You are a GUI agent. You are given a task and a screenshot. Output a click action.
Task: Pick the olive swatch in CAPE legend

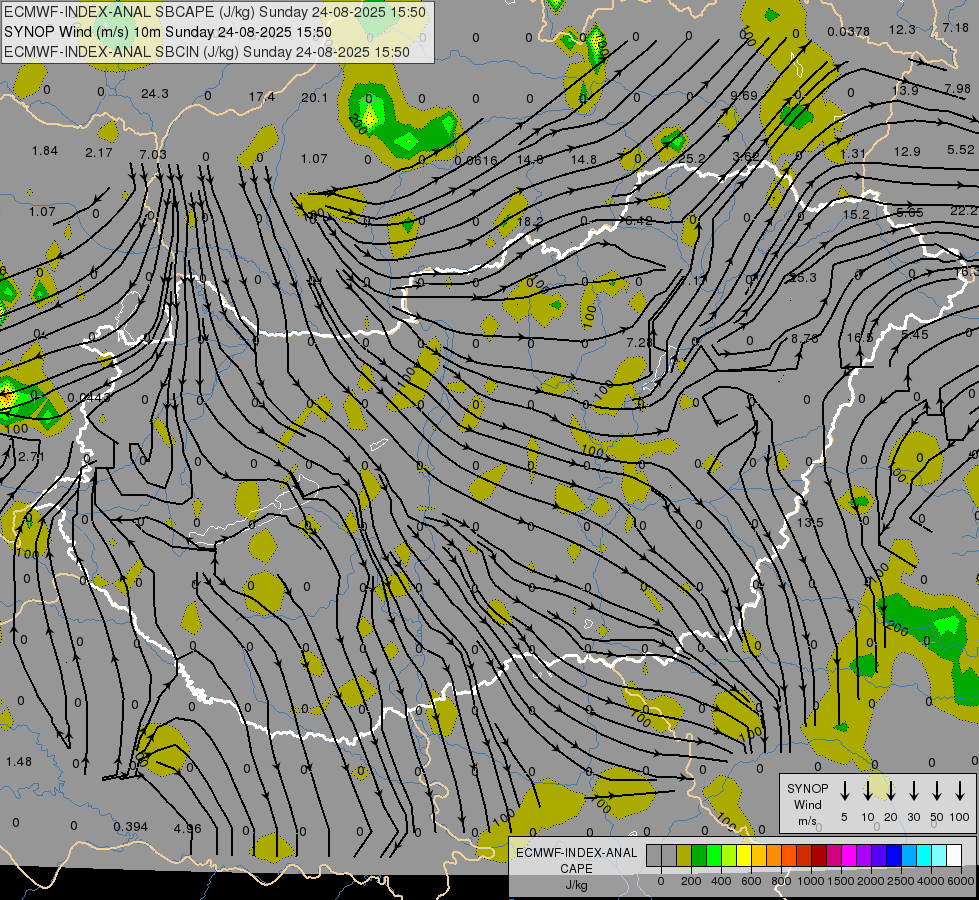point(684,856)
